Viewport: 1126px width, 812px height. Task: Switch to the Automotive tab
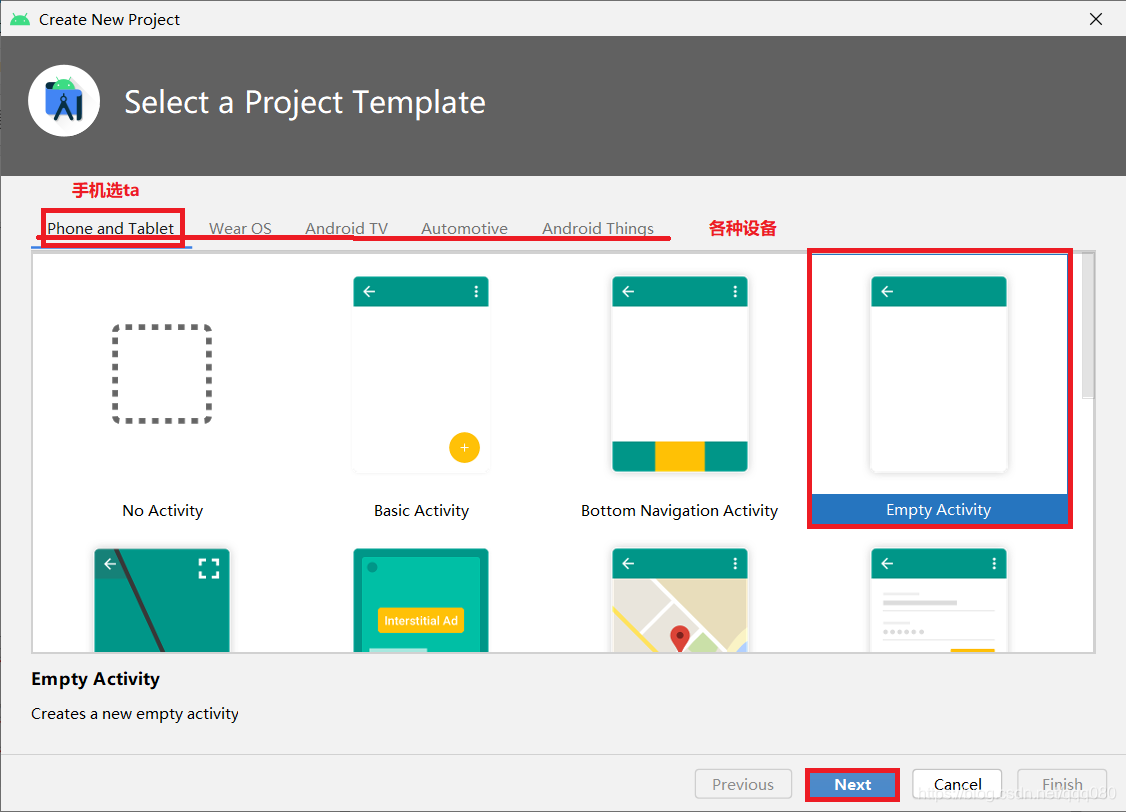(x=464, y=228)
